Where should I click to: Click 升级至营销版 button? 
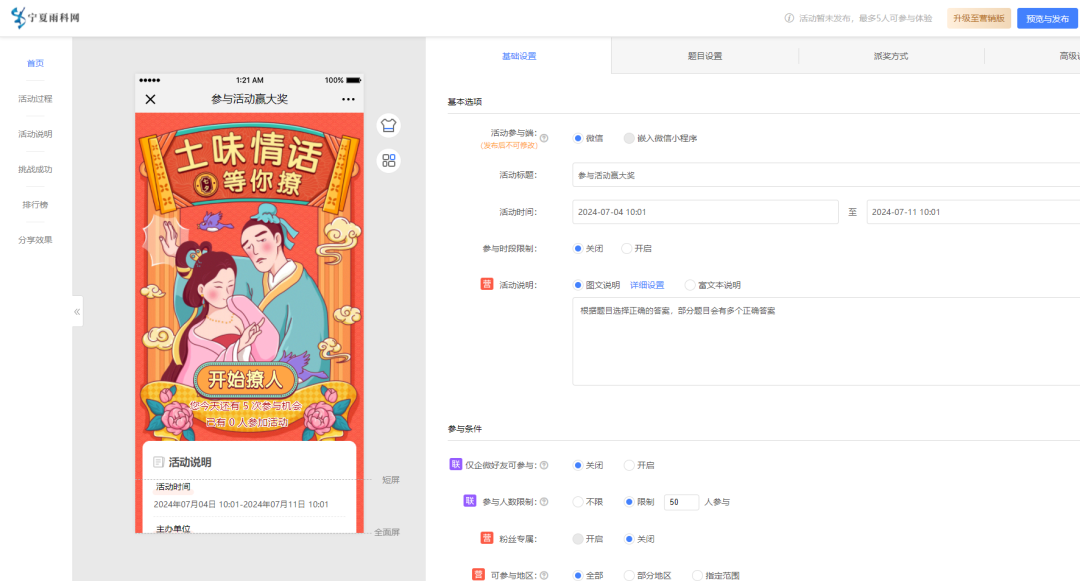(979, 19)
